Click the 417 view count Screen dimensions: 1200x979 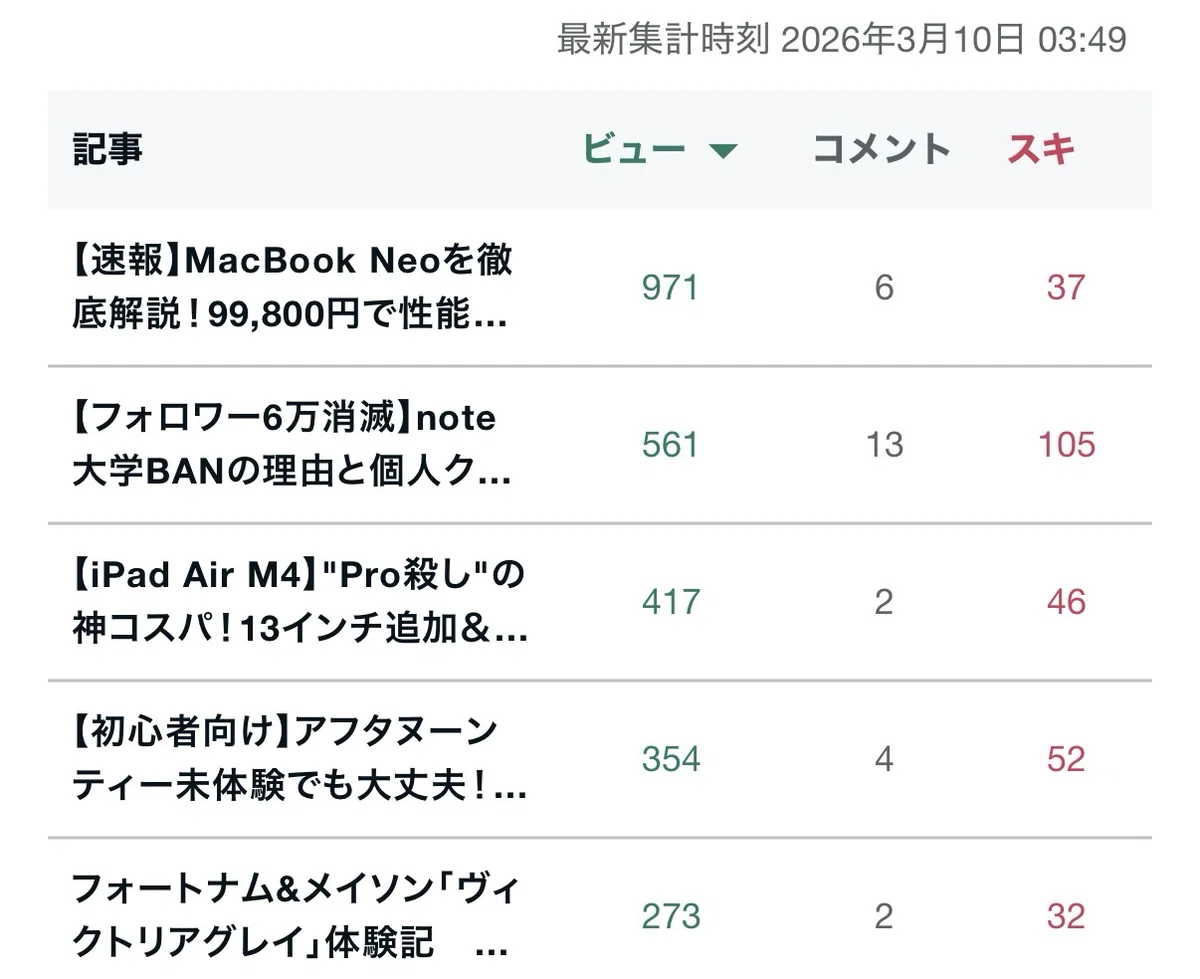pyautogui.click(x=670, y=602)
